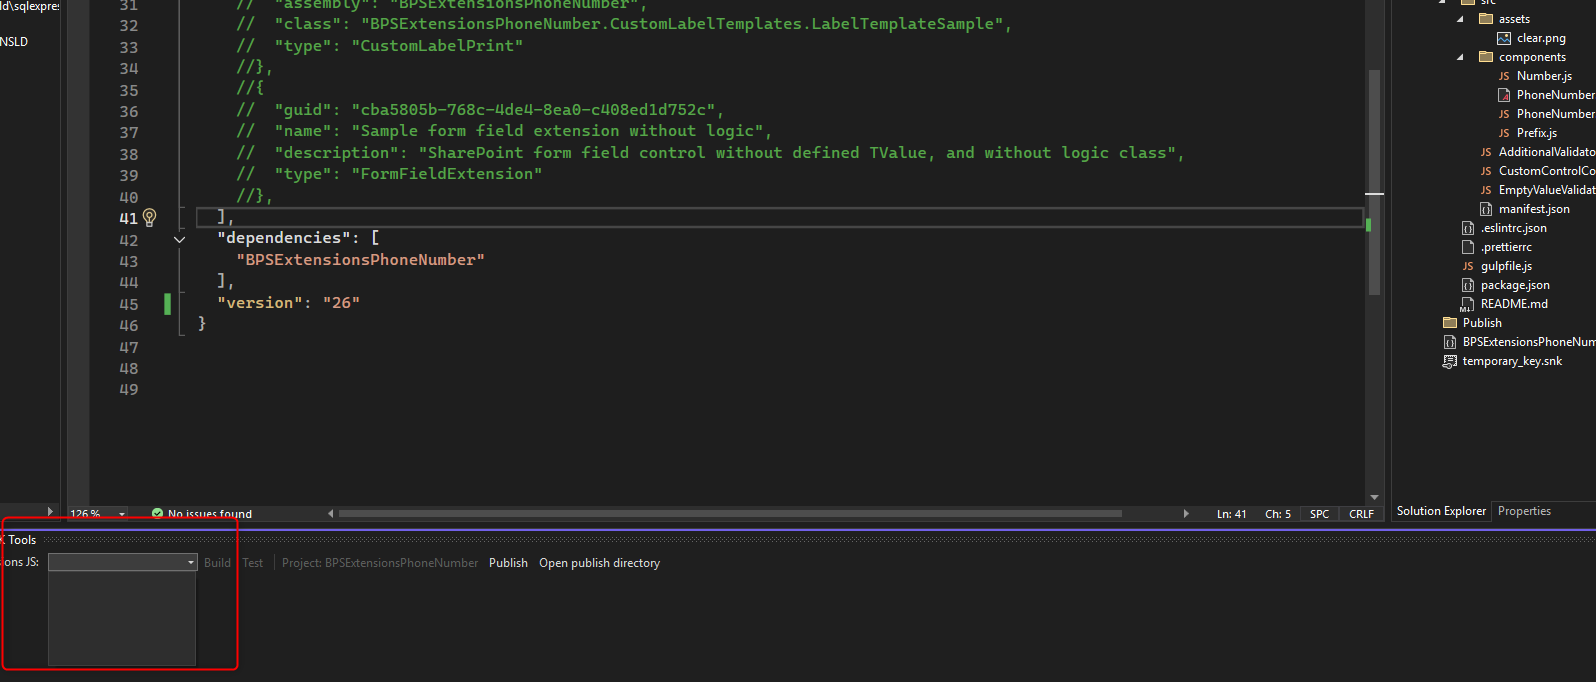Click the lightbulb quick actions icon on line 41
The width and height of the screenshot is (1596, 682).
150,217
